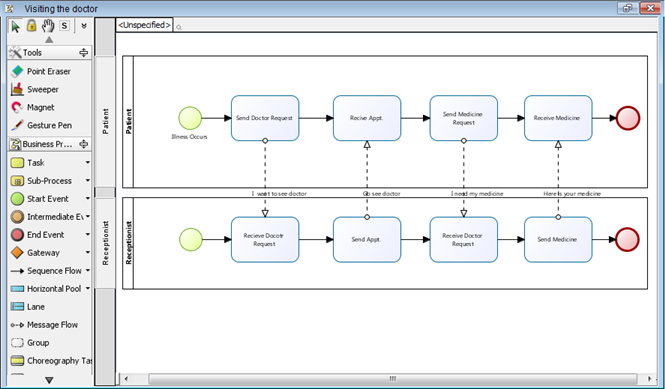The height and width of the screenshot is (389, 665).
Task: Select the Point Eraser tool
Action: pos(49,71)
